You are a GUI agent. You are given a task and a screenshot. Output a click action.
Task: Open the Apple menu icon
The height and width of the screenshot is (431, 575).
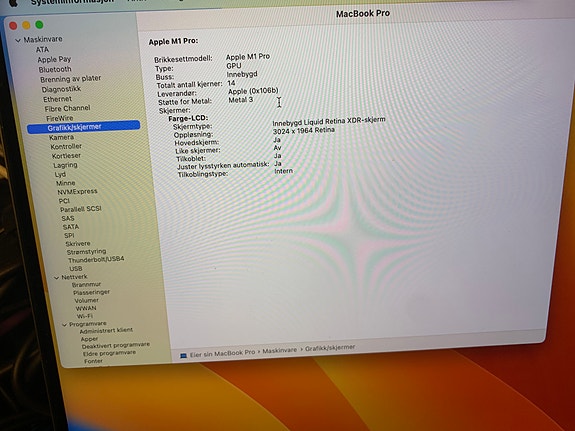point(12,3)
